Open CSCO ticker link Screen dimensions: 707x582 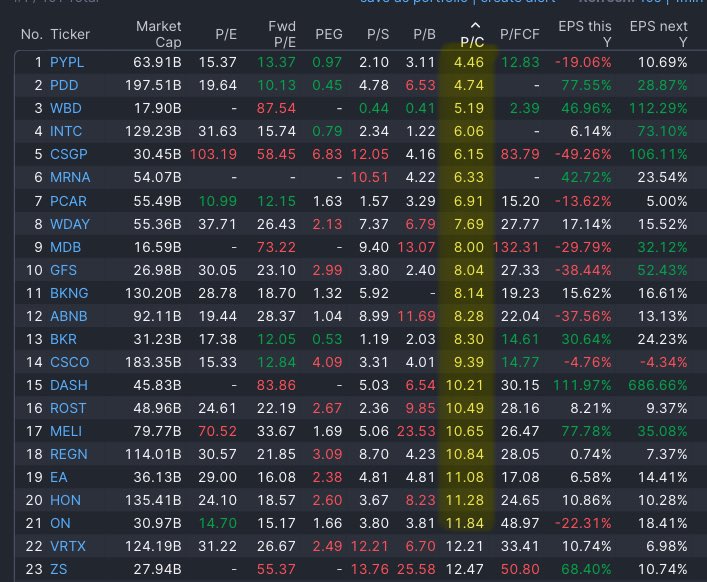69,362
